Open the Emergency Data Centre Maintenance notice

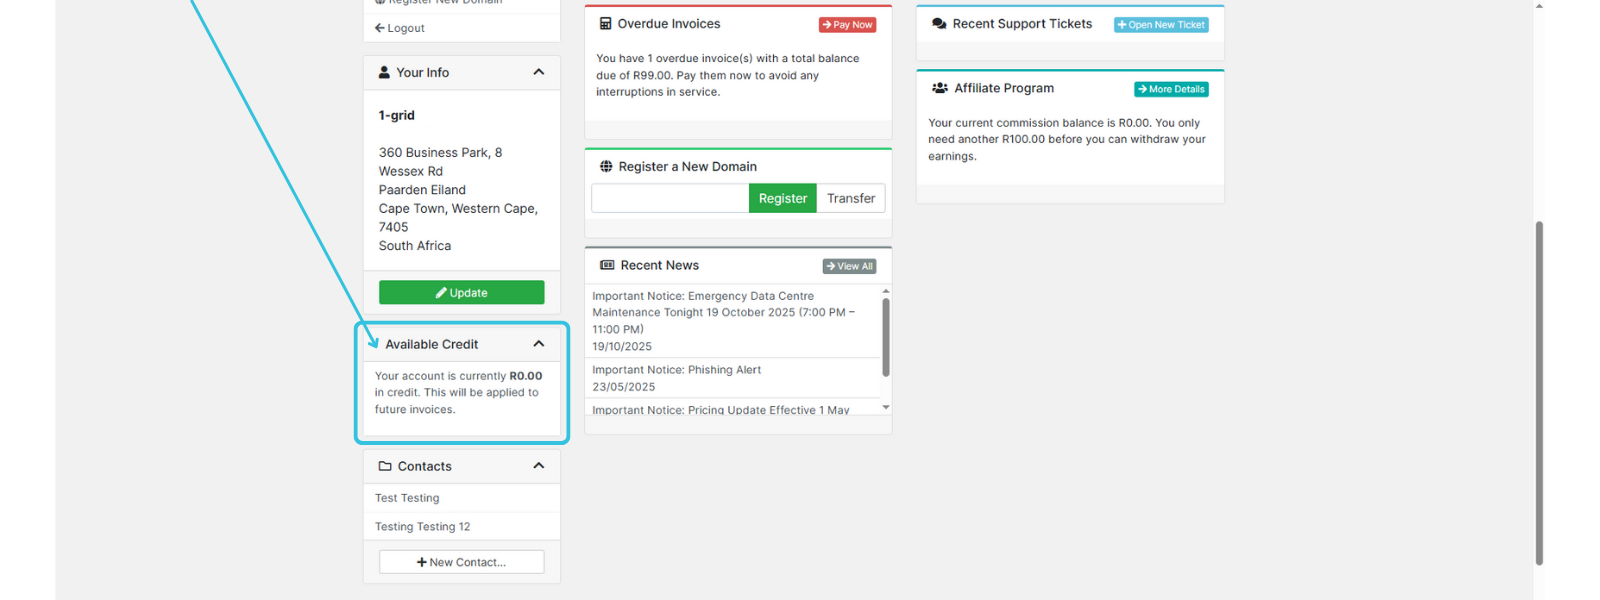pos(722,312)
